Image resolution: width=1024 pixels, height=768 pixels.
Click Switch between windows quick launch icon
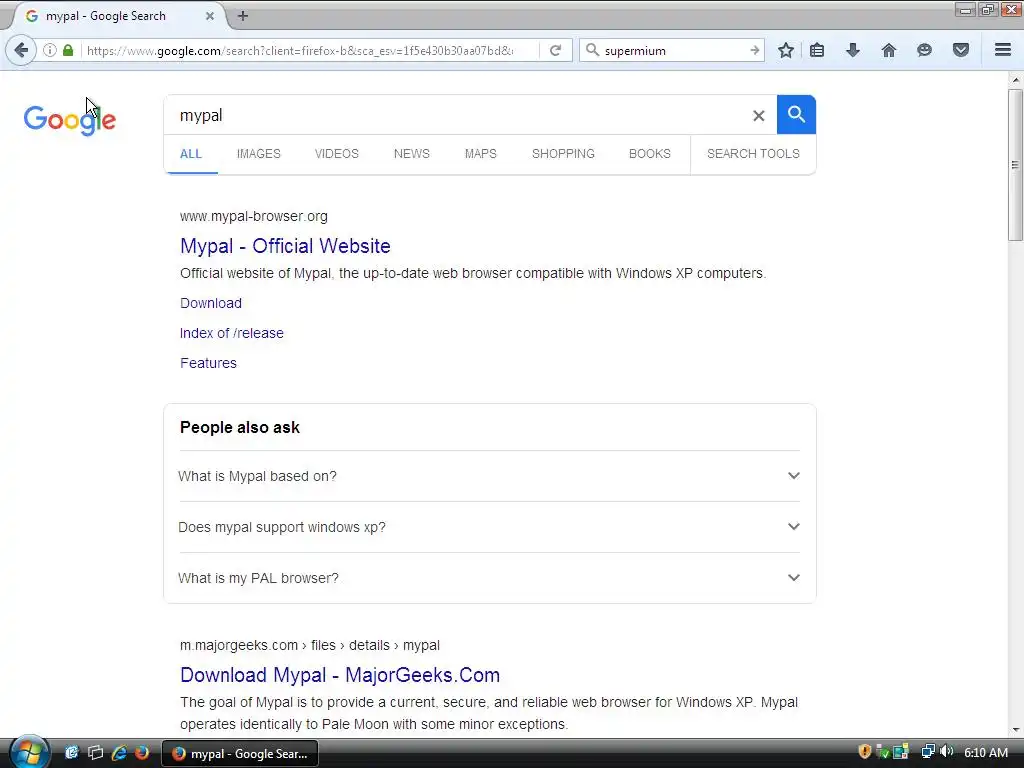[95, 753]
